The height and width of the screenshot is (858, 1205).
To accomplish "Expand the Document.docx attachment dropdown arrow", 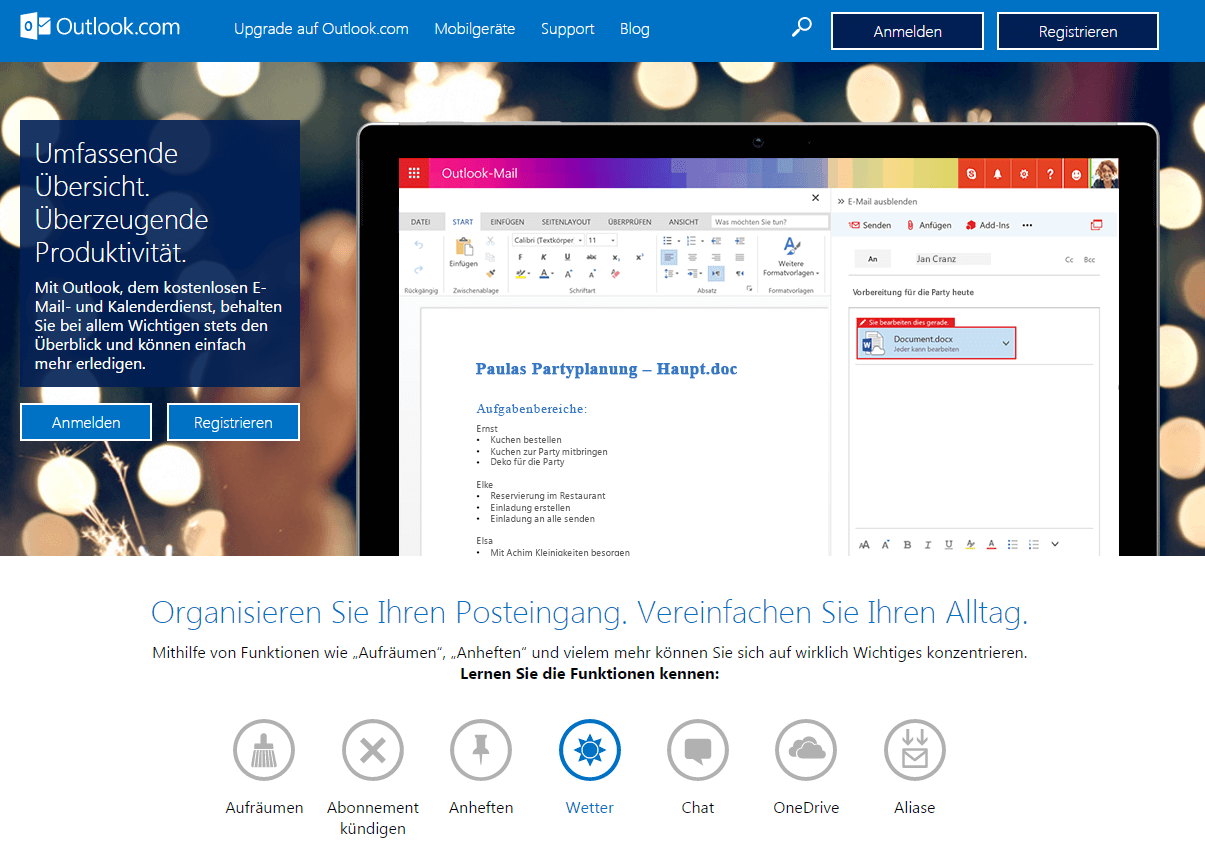I will pos(1005,344).
